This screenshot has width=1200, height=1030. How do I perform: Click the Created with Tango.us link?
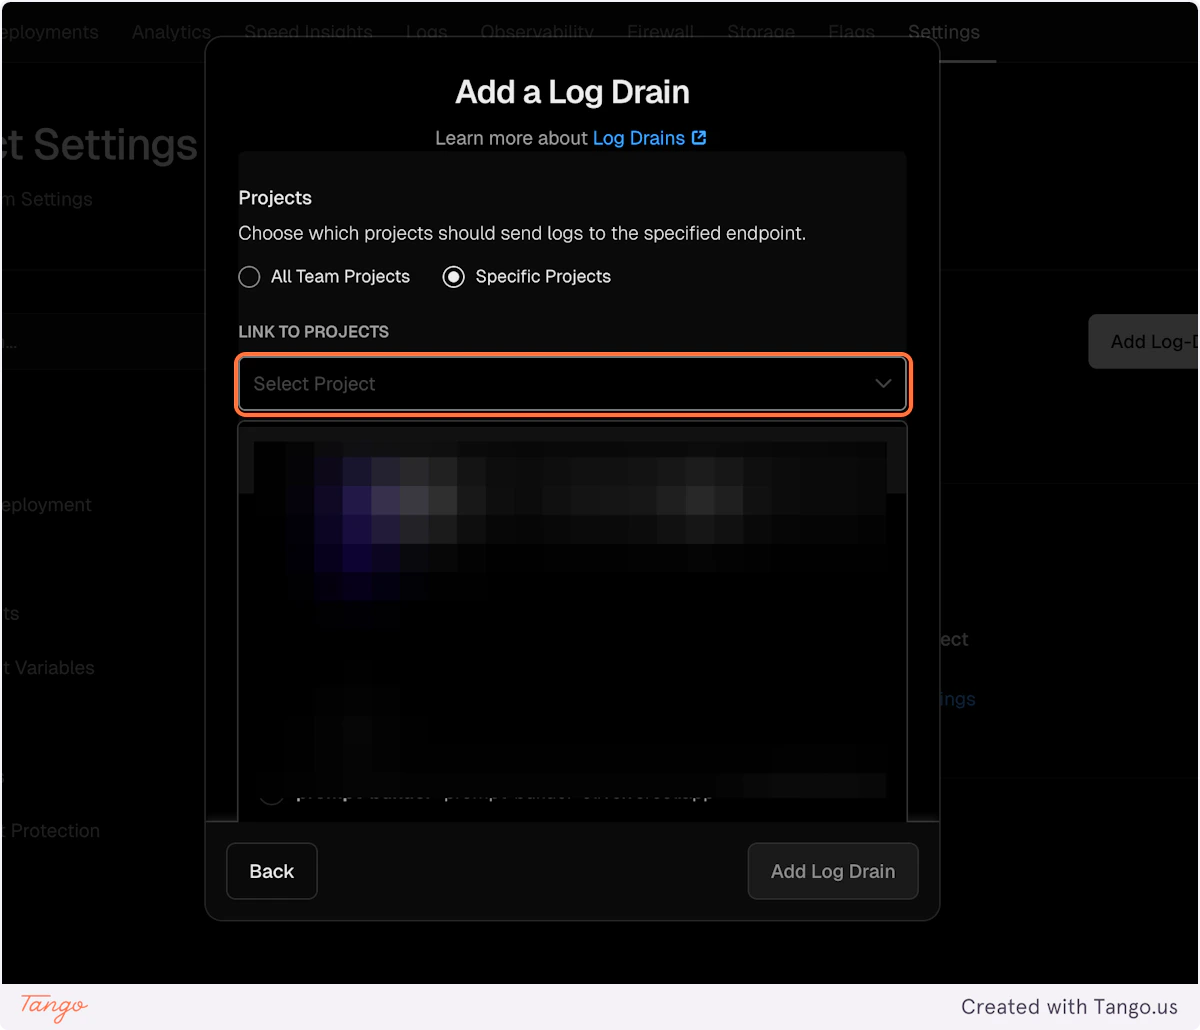tap(1071, 1006)
